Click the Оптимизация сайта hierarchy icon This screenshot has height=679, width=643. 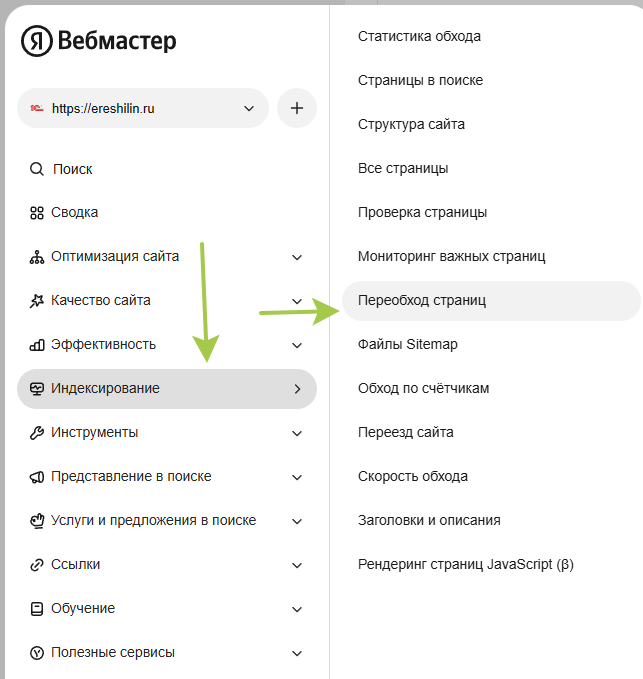(37, 257)
